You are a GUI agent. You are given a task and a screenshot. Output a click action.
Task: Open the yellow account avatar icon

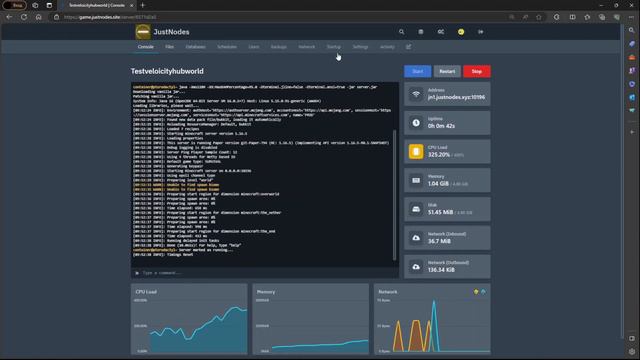click(461, 32)
